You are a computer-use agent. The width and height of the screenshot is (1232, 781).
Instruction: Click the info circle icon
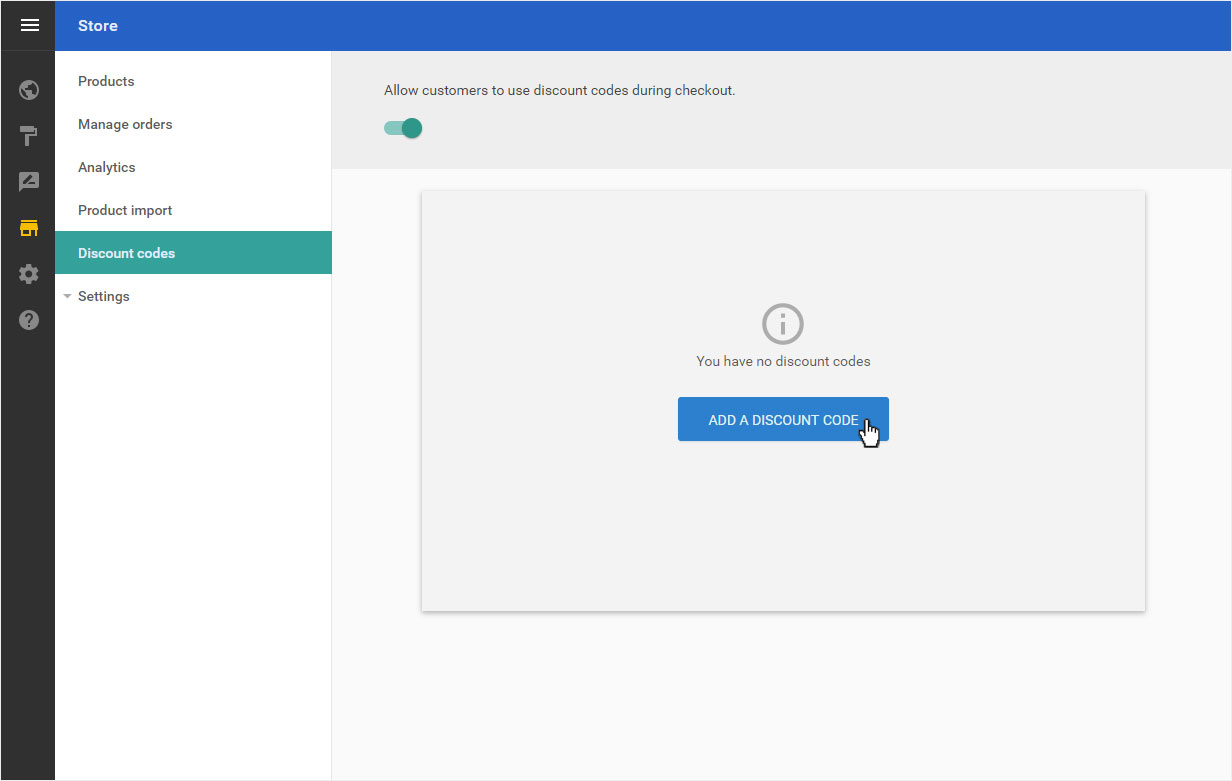(783, 324)
